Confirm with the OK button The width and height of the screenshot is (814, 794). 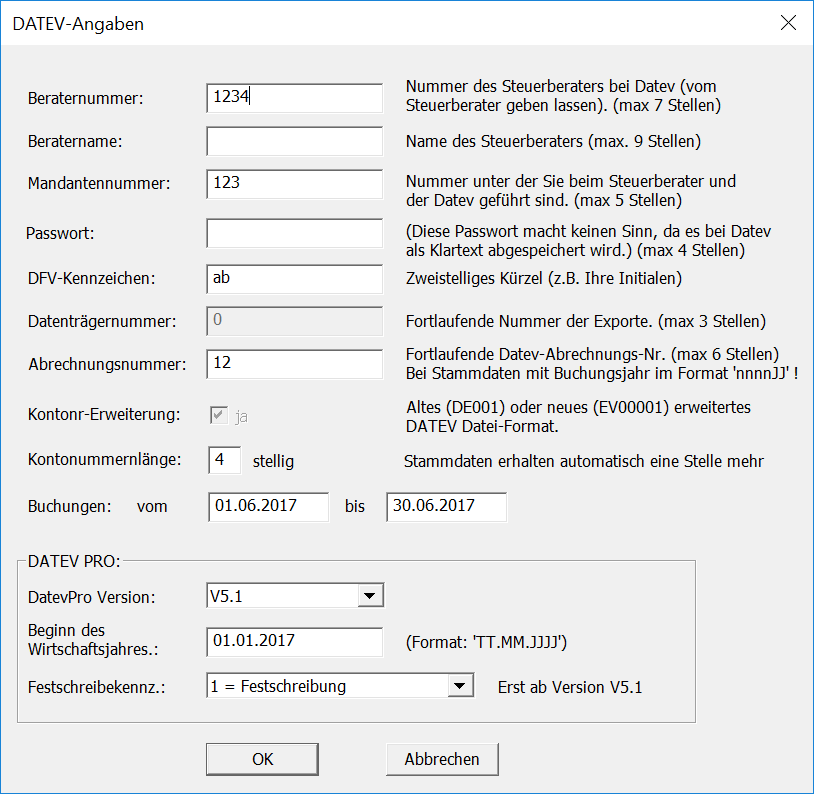pyautogui.click(x=262, y=759)
